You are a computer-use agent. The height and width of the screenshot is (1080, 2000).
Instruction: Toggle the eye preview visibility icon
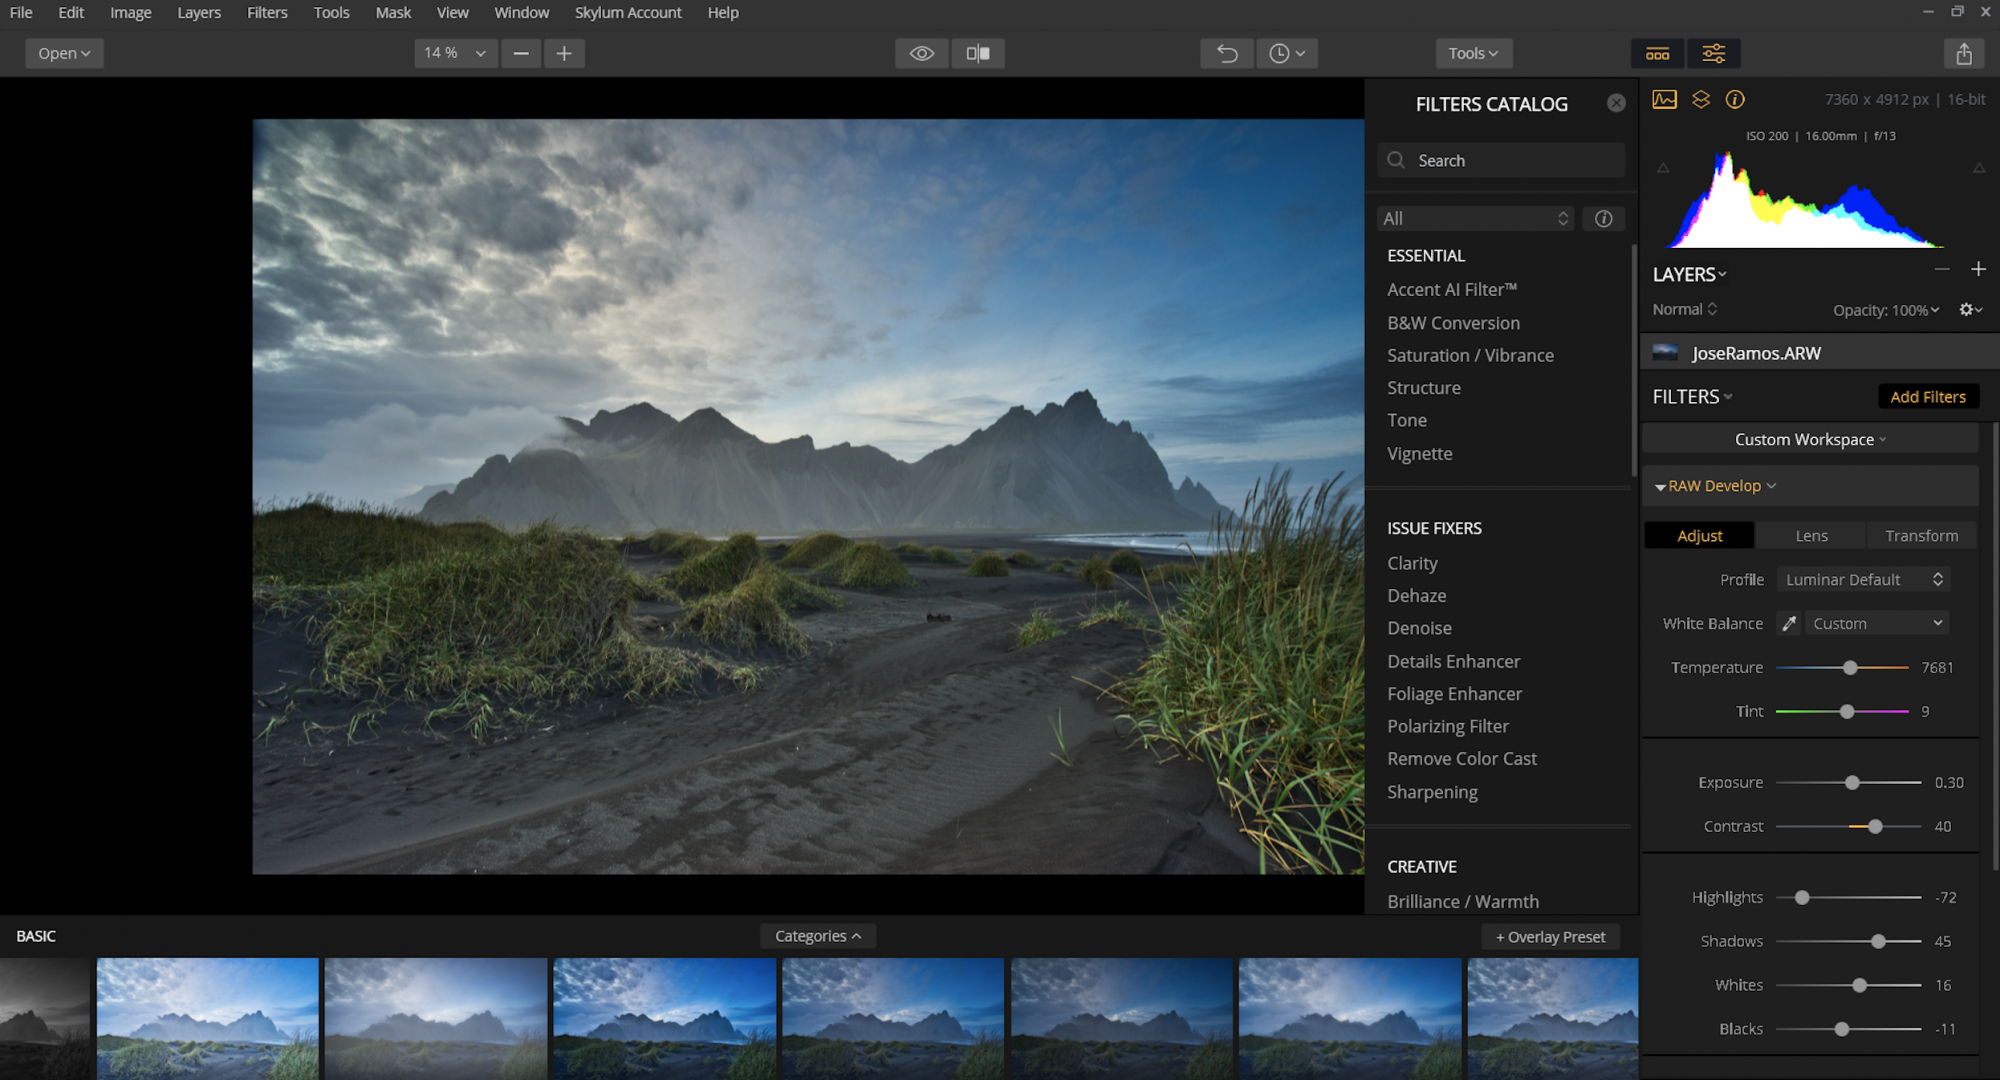click(x=920, y=53)
